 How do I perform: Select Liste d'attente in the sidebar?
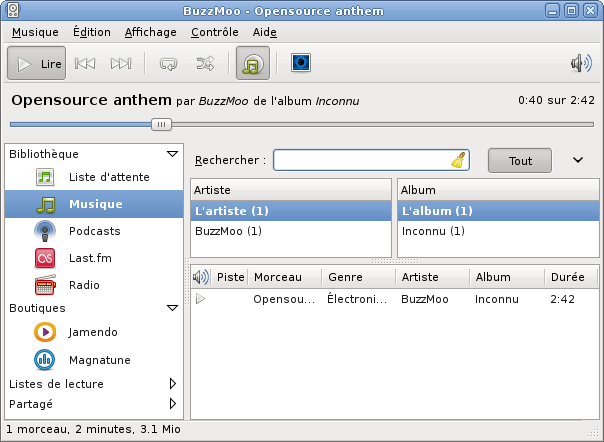(x=94, y=177)
